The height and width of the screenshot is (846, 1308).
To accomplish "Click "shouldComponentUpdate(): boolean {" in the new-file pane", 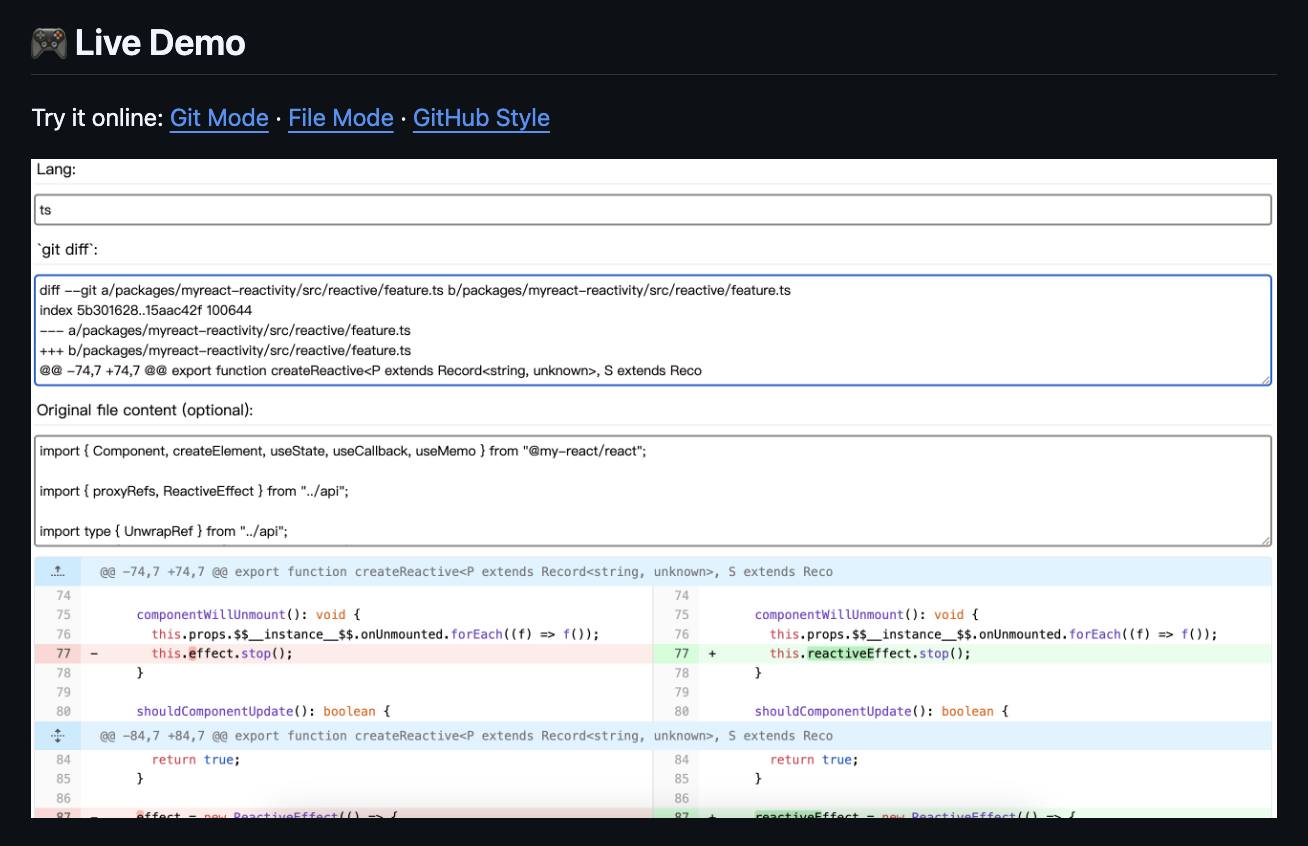I will coord(881,712).
